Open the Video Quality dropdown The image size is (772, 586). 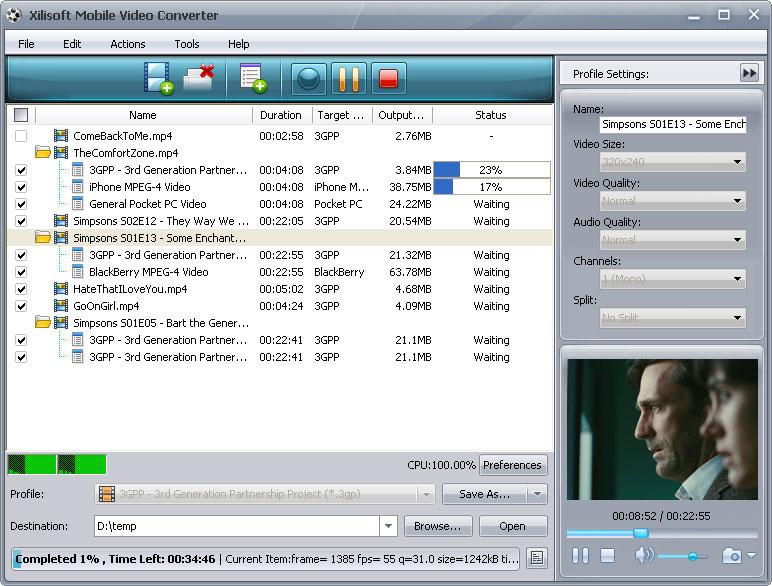point(673,201)
